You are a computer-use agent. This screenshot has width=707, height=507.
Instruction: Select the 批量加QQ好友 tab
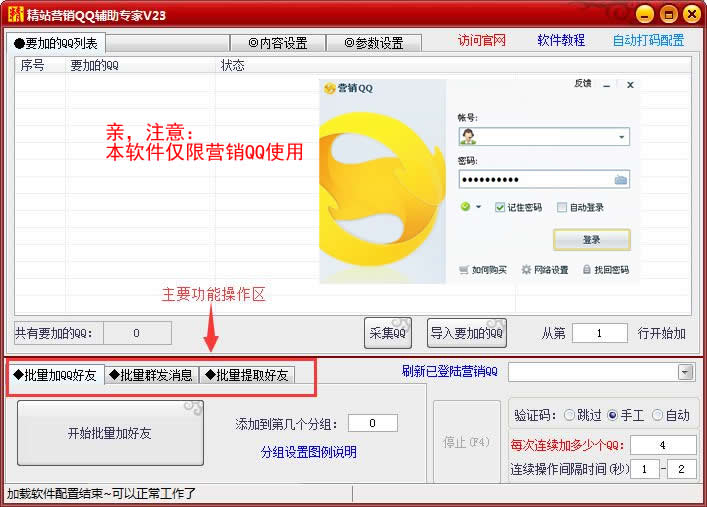point(55,375)
